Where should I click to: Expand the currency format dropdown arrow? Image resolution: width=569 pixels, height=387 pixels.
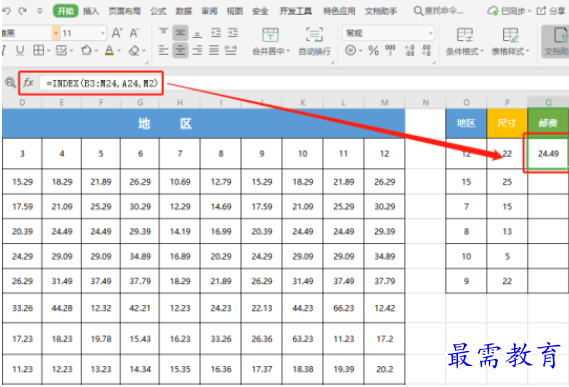(360, 51)
